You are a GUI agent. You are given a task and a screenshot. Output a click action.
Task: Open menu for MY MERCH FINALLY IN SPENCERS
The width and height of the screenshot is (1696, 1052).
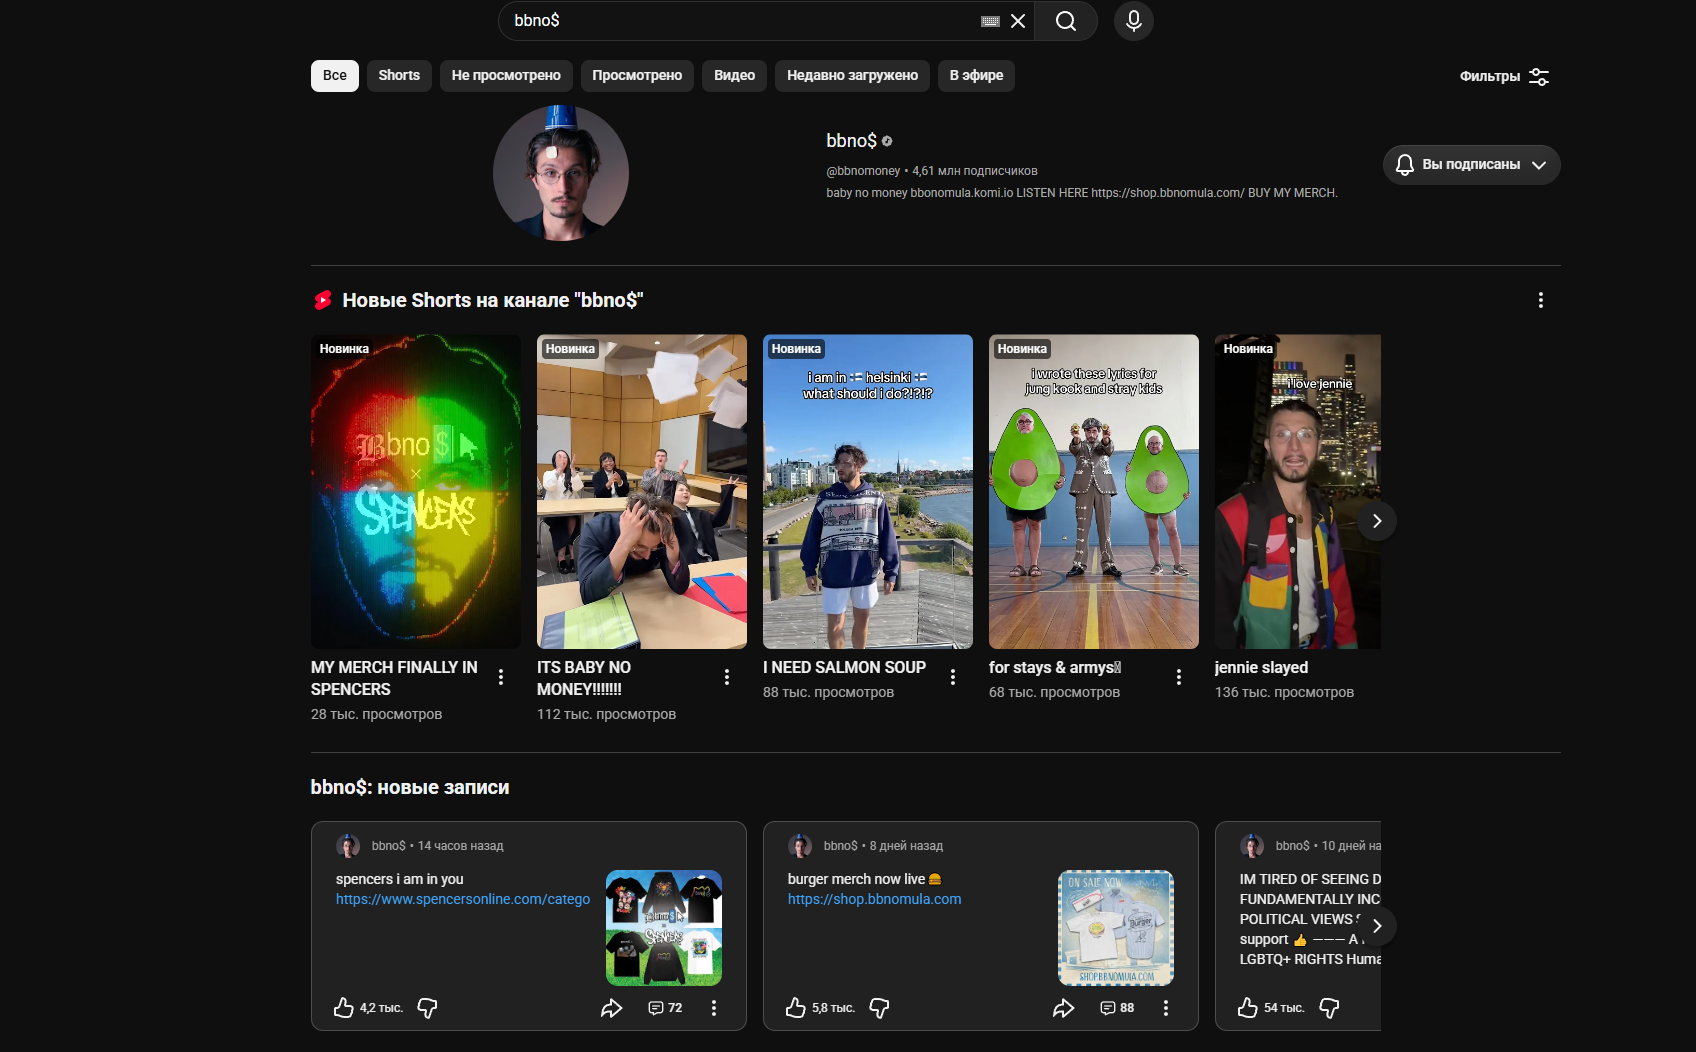coord(501,677)
